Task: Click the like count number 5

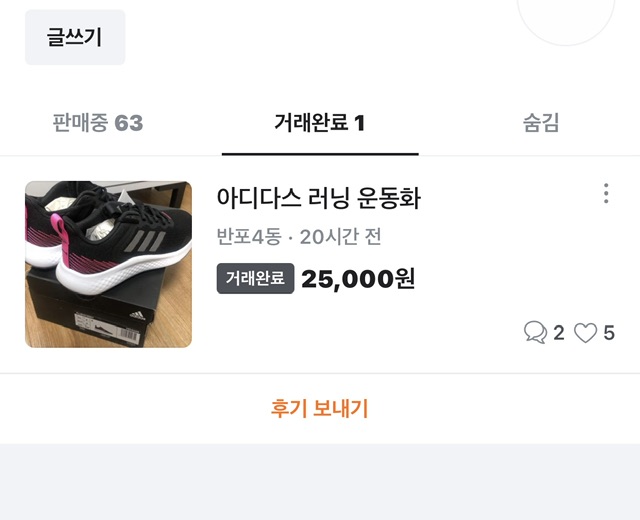Action: pos(608,333)
